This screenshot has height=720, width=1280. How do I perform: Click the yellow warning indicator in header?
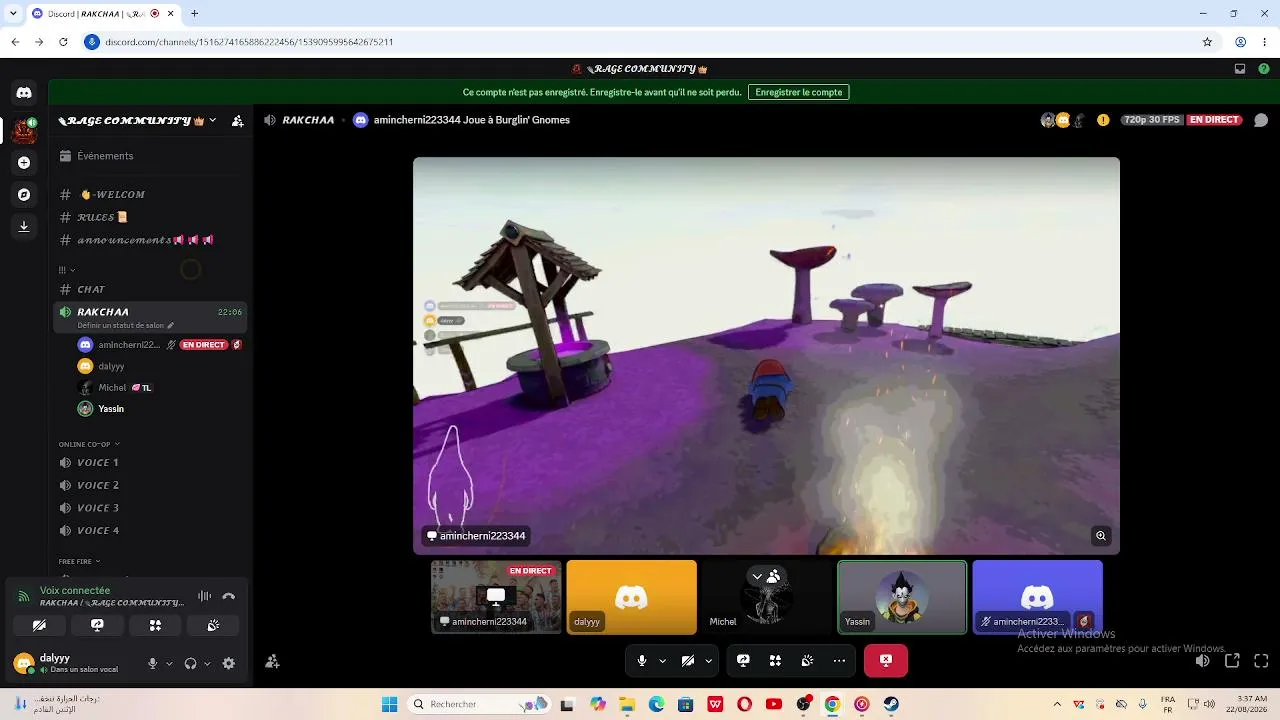(x=1103, y=120)
